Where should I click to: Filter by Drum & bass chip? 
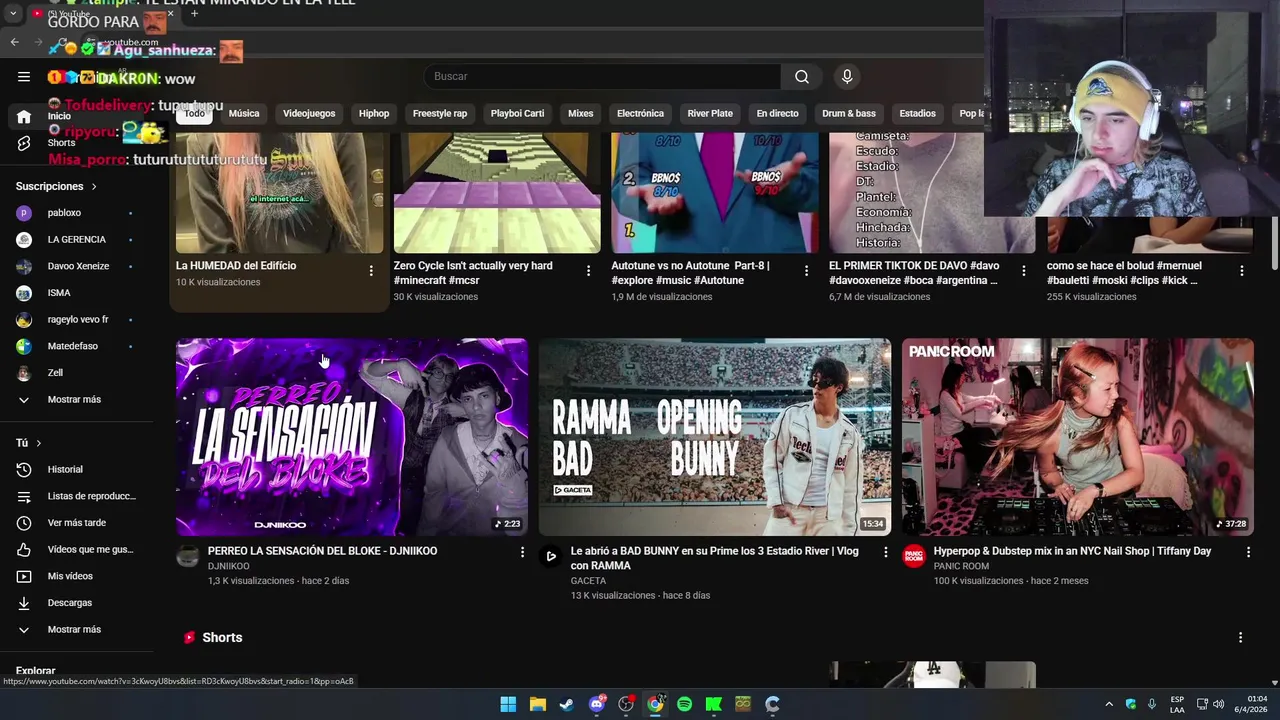pyautogui.click(x=849, y=114)
